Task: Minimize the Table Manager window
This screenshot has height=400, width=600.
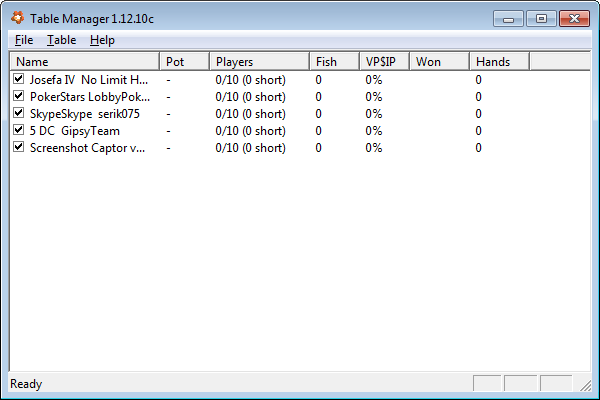Action: [x=508, y=19]
